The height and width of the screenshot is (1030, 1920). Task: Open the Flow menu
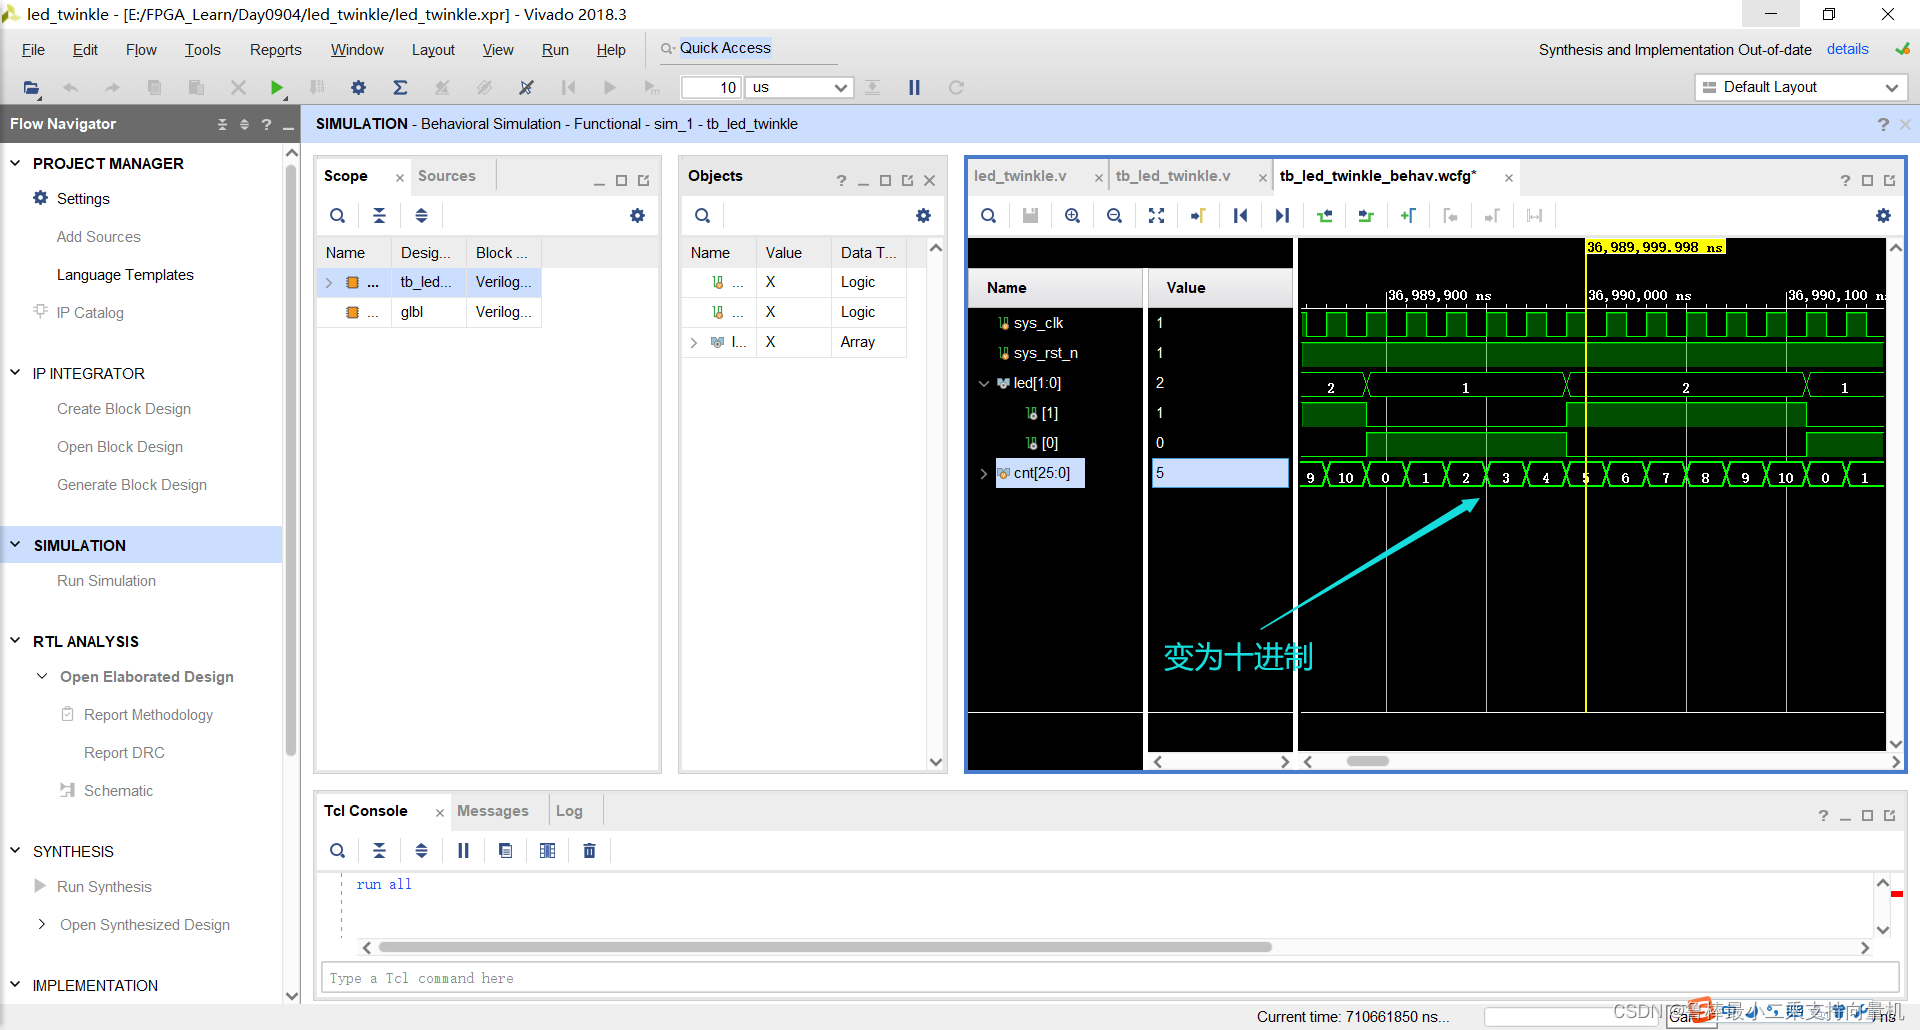point(141,50)
